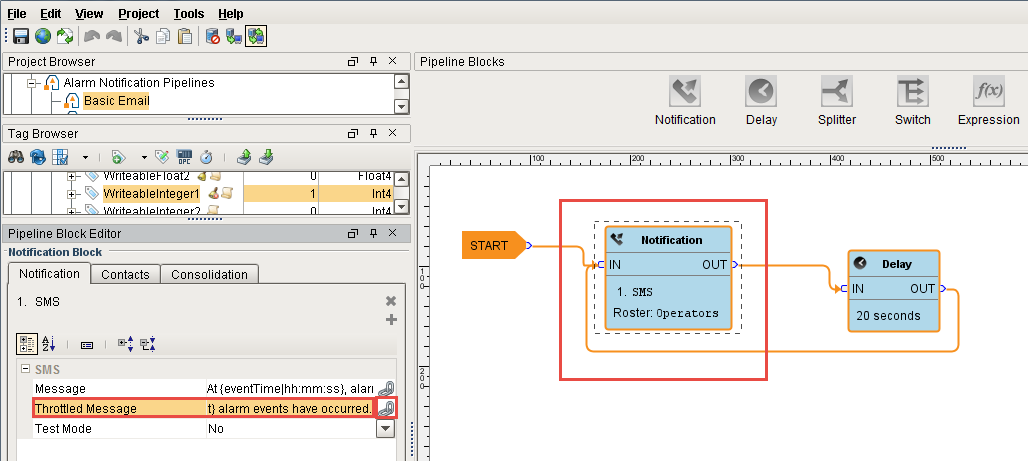Select the Basic Email pipeline

(116, 101)
